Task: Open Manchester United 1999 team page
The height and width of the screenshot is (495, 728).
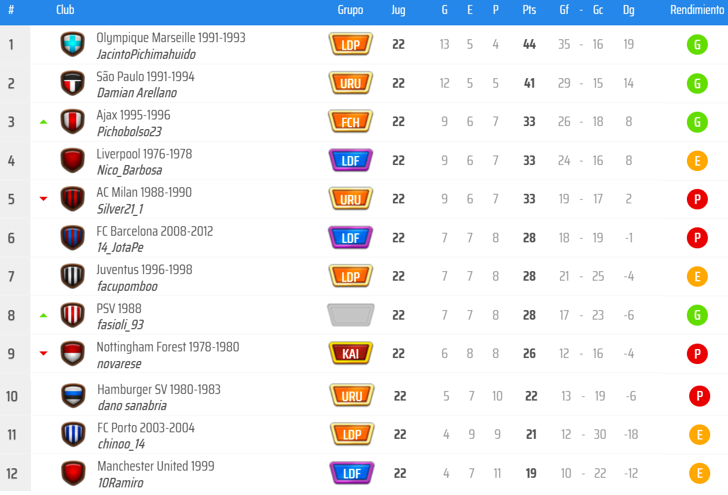Action: pos(155,466)
